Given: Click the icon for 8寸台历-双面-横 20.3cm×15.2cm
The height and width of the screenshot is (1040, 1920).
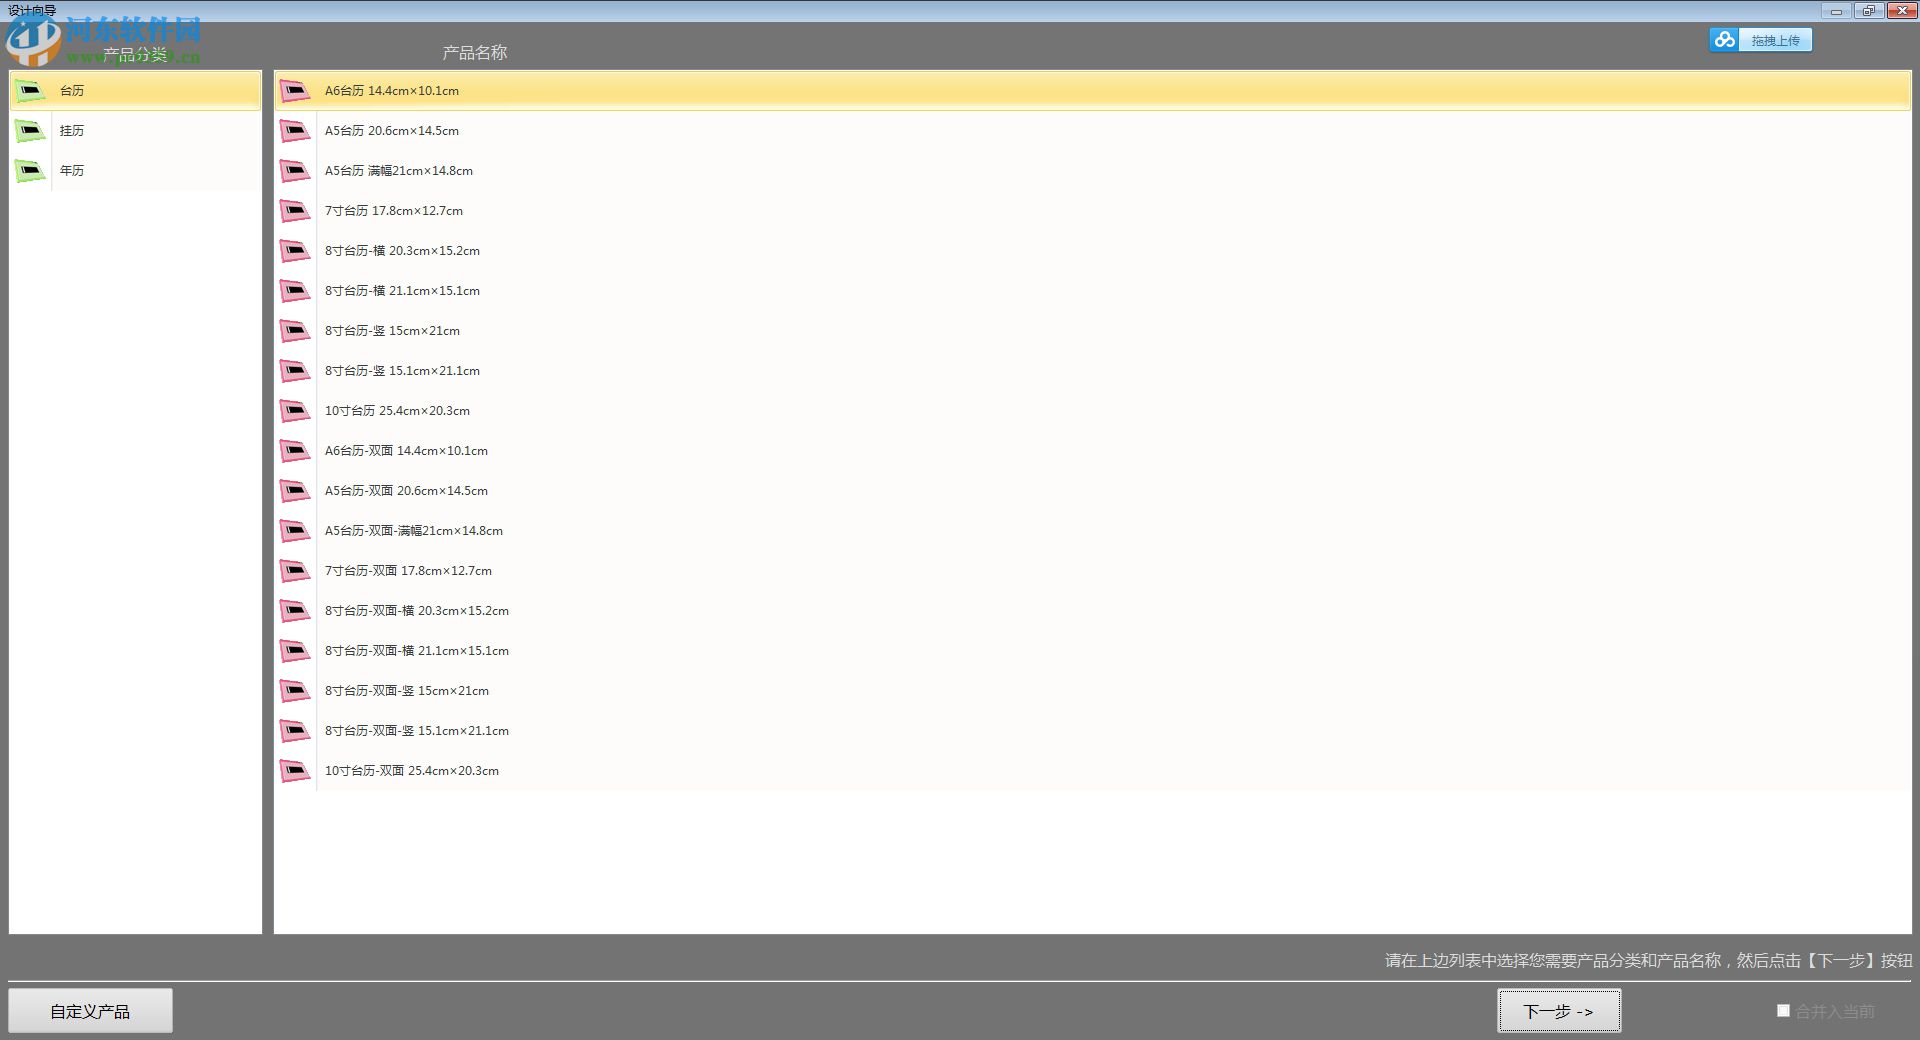Looking at the screenshot, I should (x=295, y=611).
